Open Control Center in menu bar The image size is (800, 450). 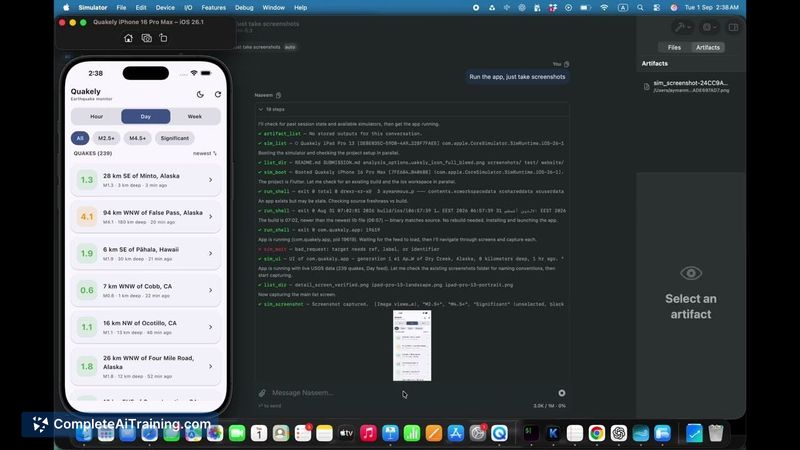(657, 8)
